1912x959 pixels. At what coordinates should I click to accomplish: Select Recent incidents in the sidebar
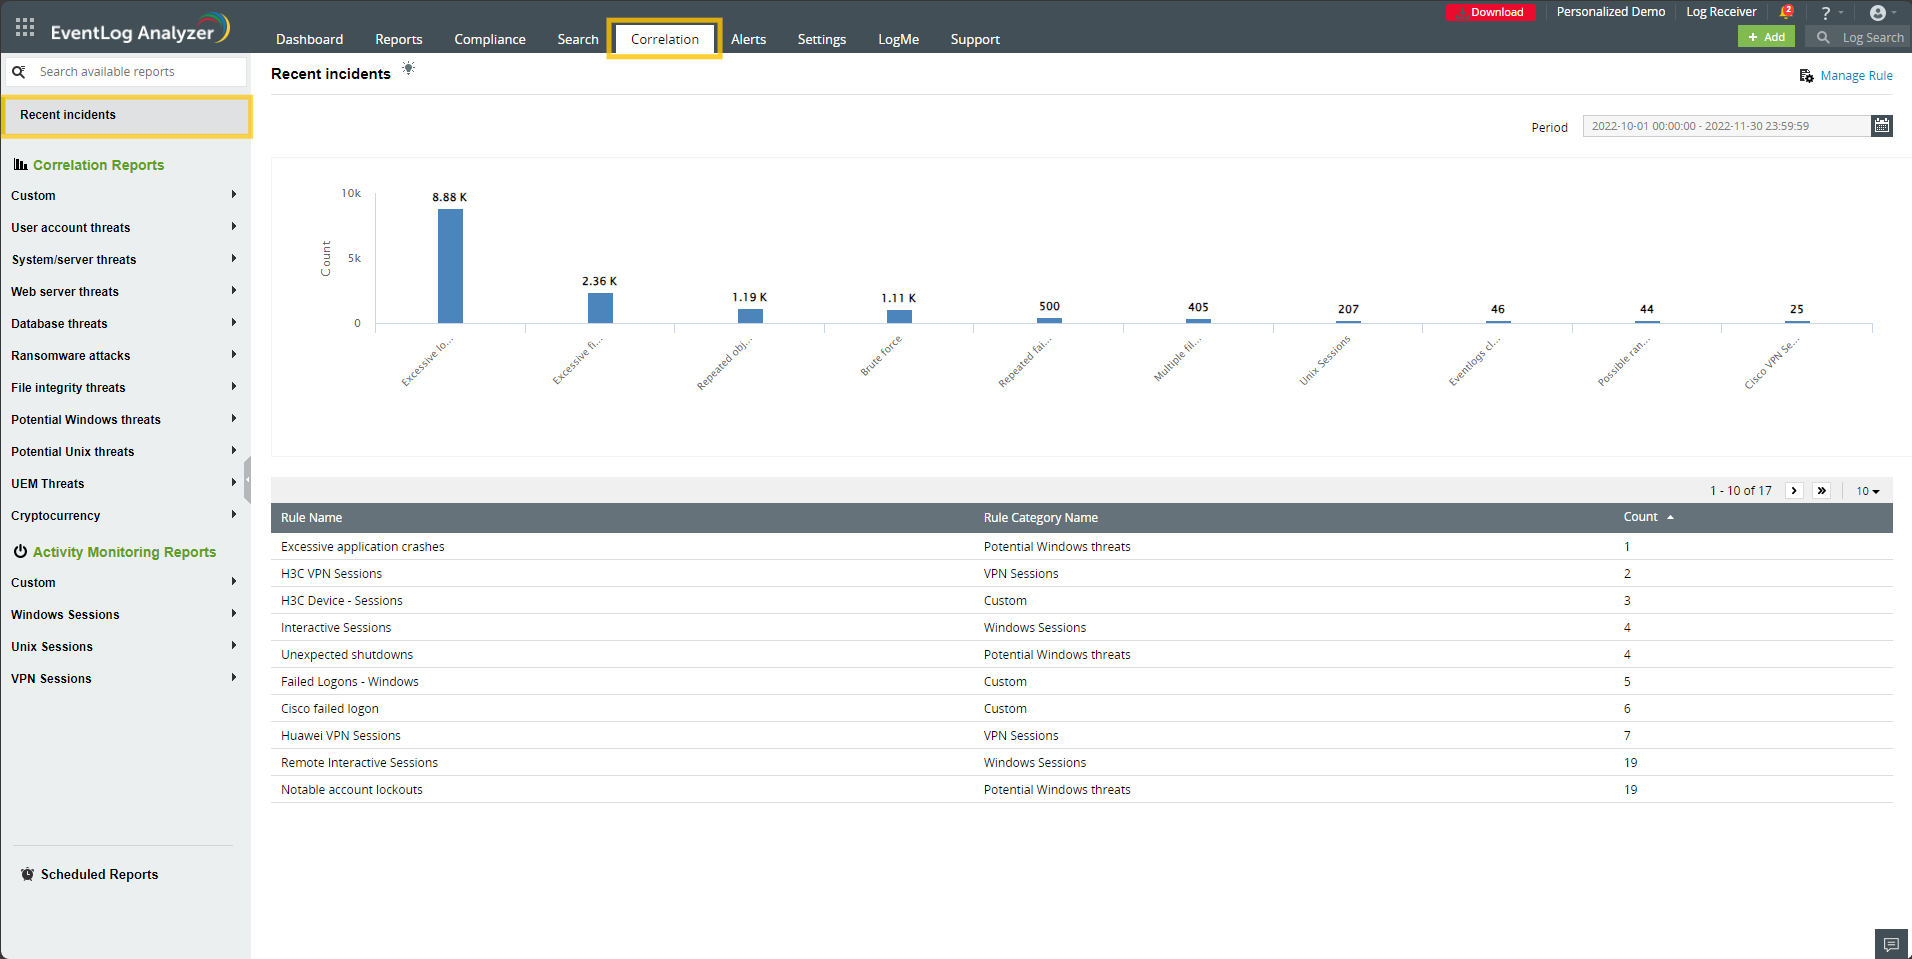click(126, 115)
